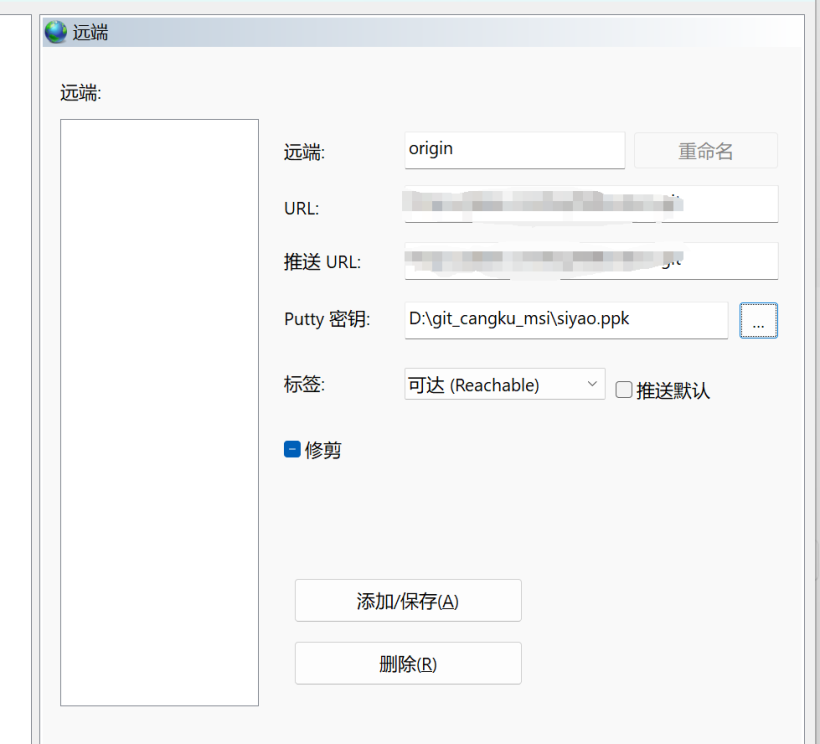
Task: Click the Putty 密钥 label
Action: click(327, 319)
